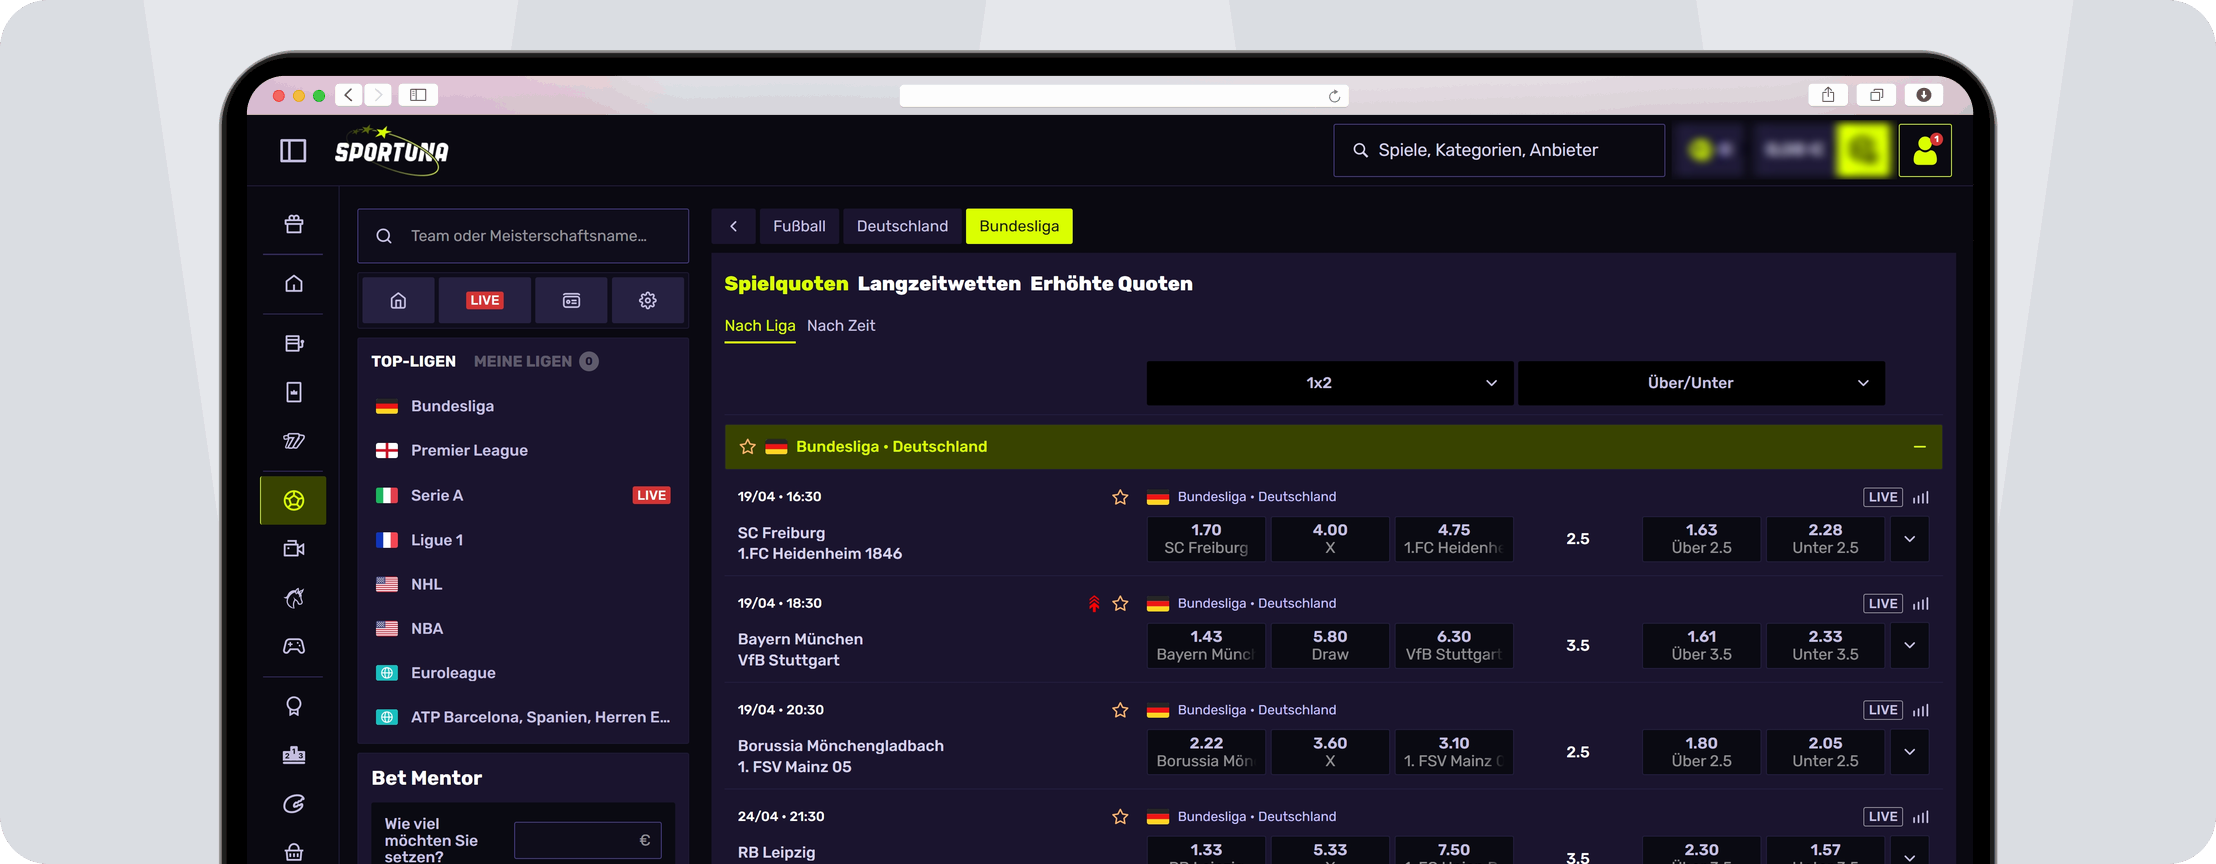2216x864 pixels.
Task: Open the live camera icon in sidebar
Action: coord(294,549)
